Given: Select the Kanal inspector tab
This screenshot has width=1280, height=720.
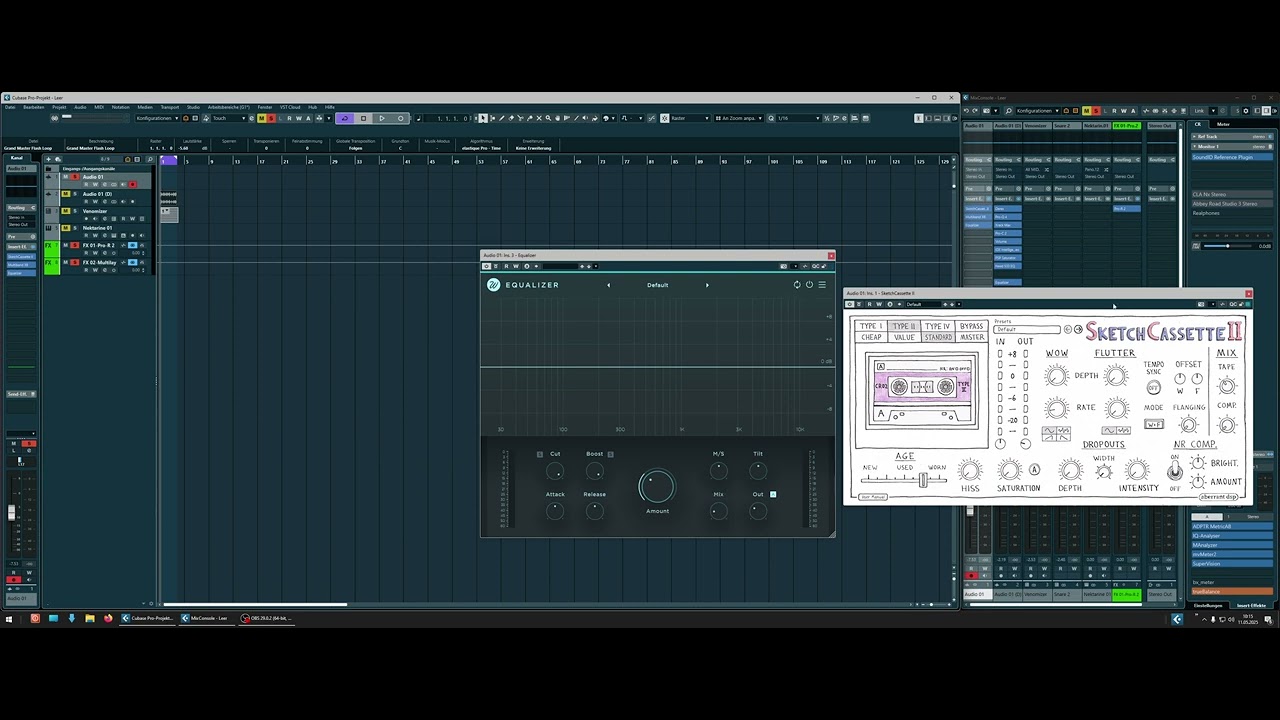Looking at the screenshot, I should (x=16, y=158).
